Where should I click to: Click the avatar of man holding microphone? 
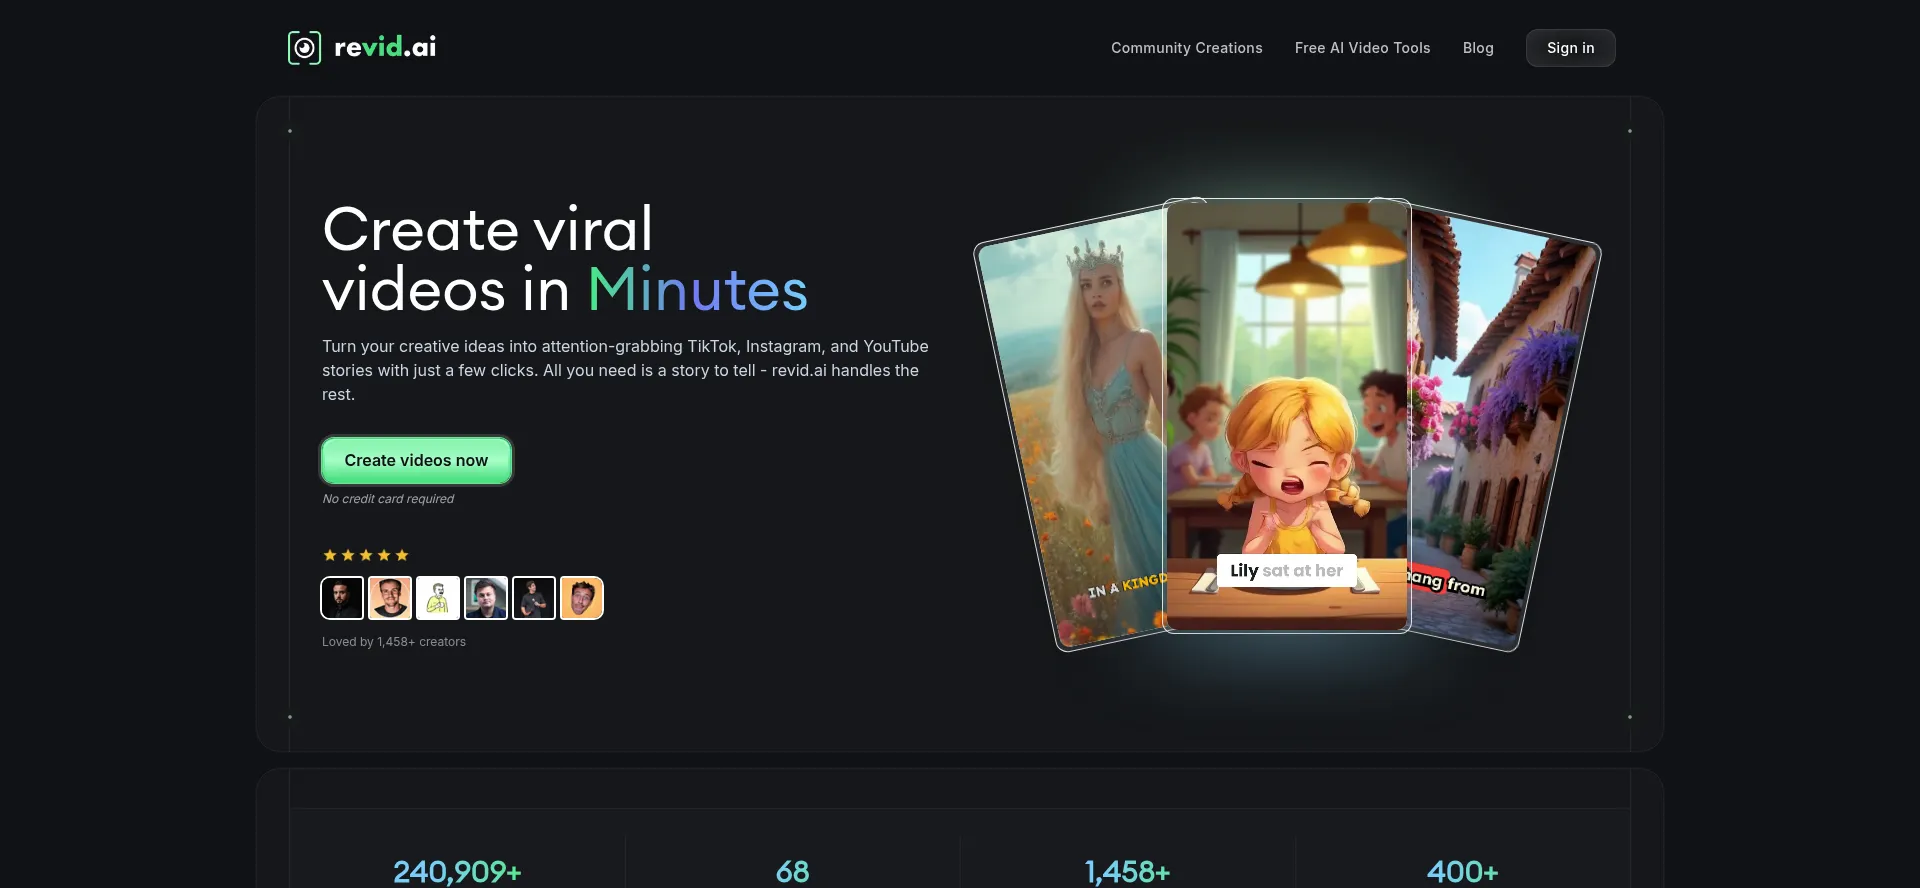pyautogui.click(x=534, y=598)
